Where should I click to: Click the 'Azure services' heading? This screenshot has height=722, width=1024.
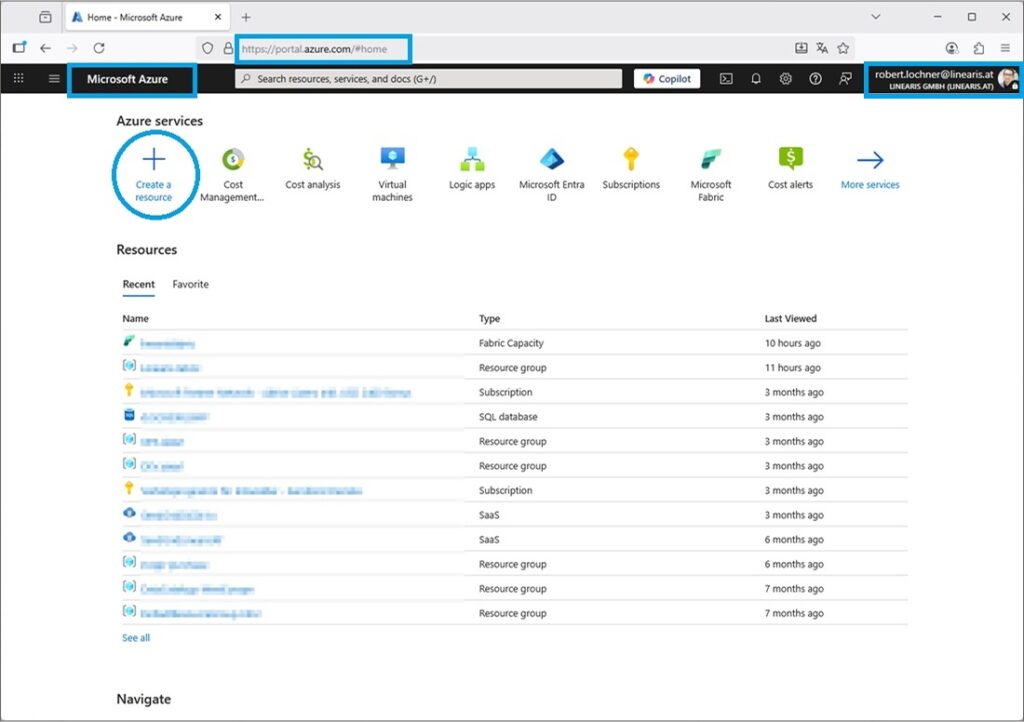click(x=159, y=121)
